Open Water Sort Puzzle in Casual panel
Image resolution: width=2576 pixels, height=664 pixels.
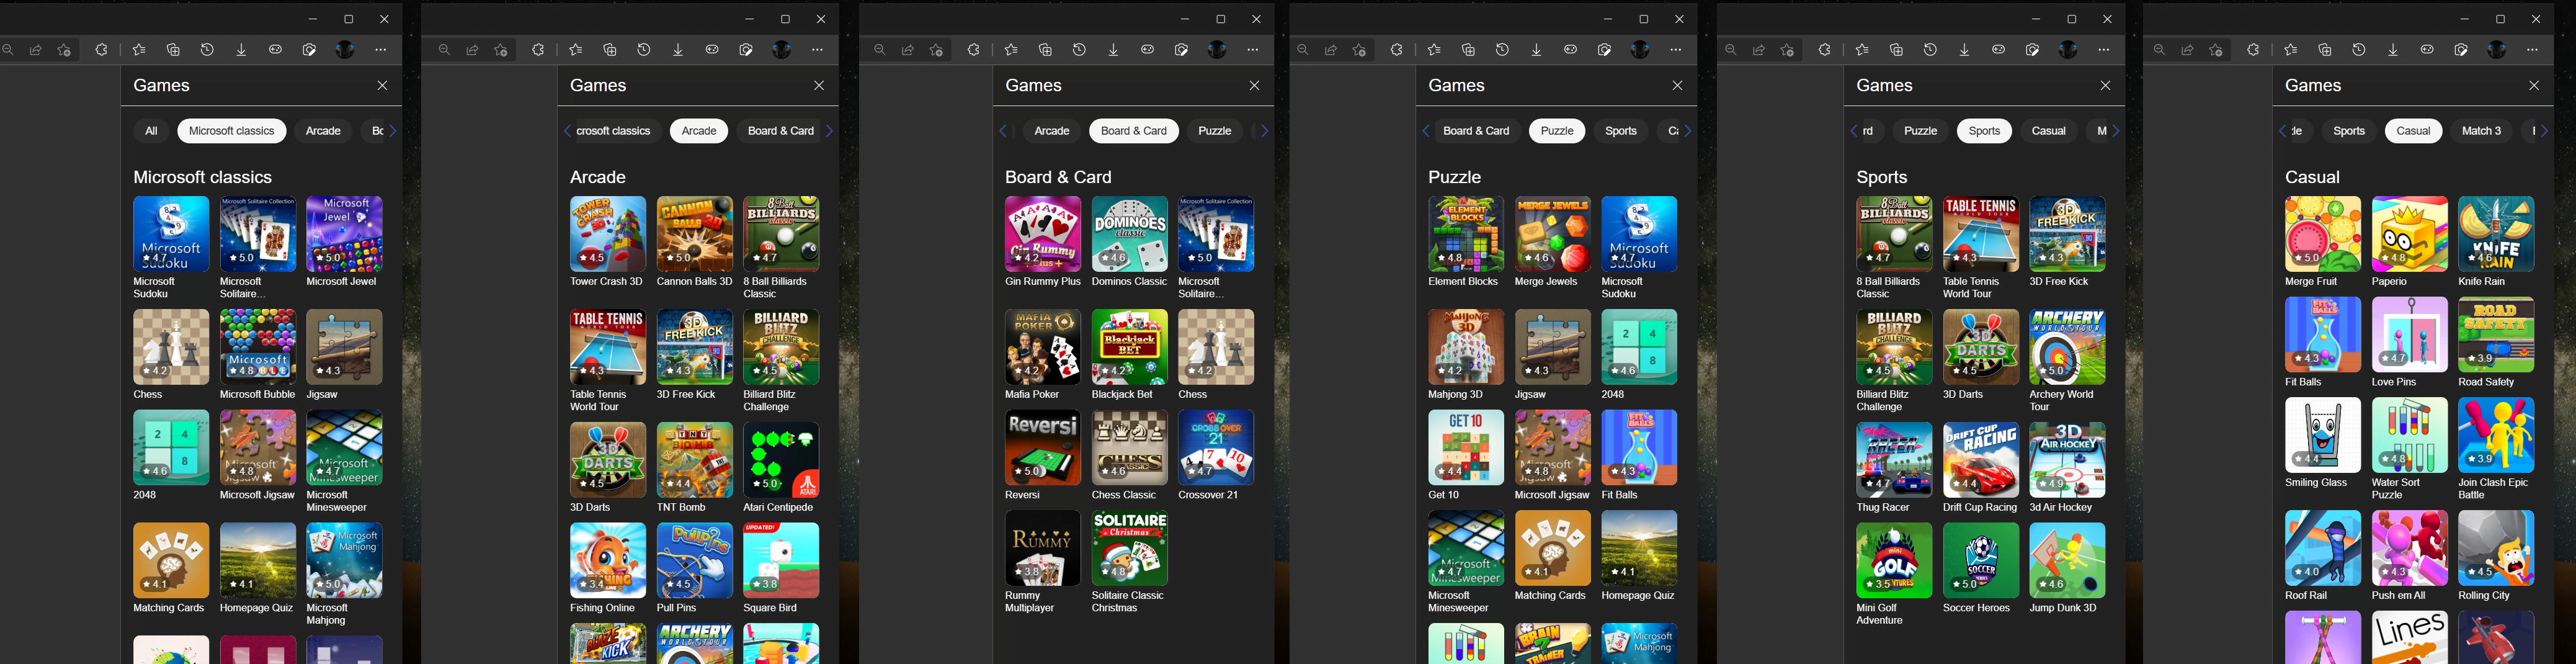click(x=2410, y=448)
